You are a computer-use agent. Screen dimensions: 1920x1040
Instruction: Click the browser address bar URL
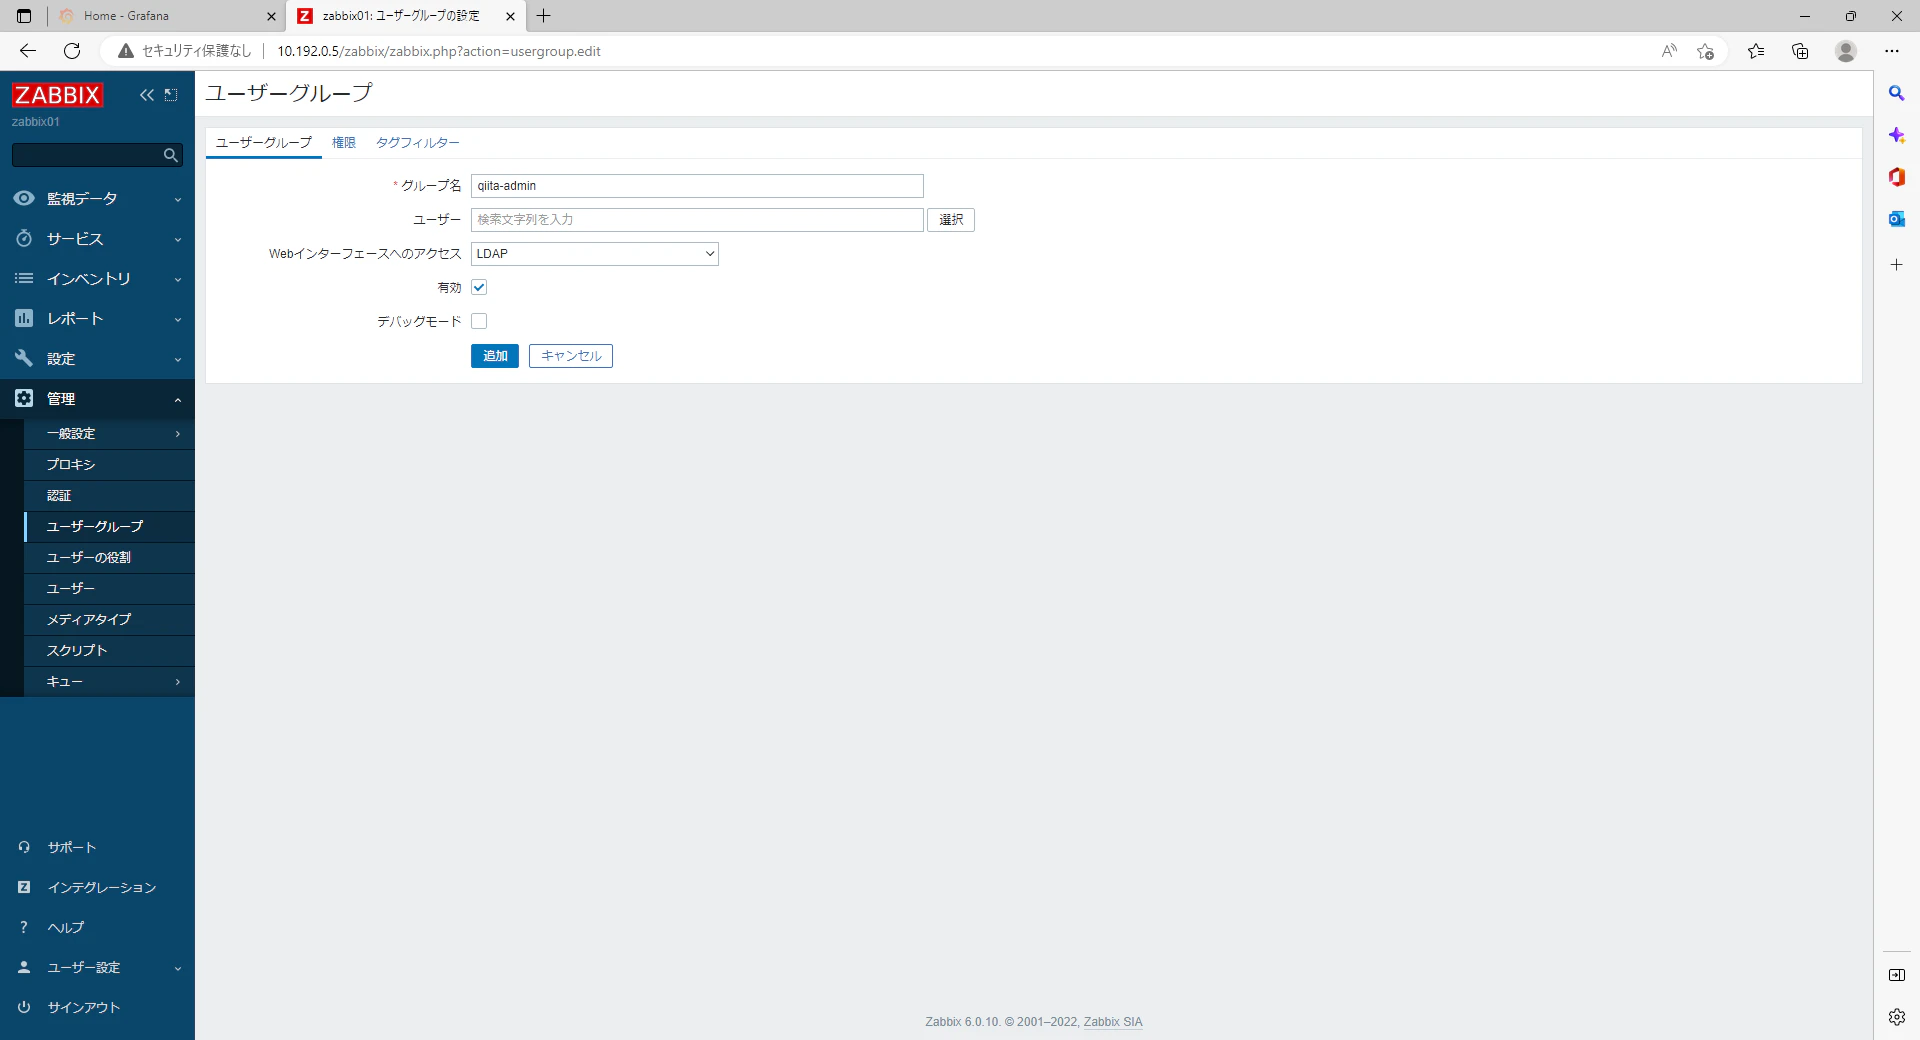pos(439,51)
